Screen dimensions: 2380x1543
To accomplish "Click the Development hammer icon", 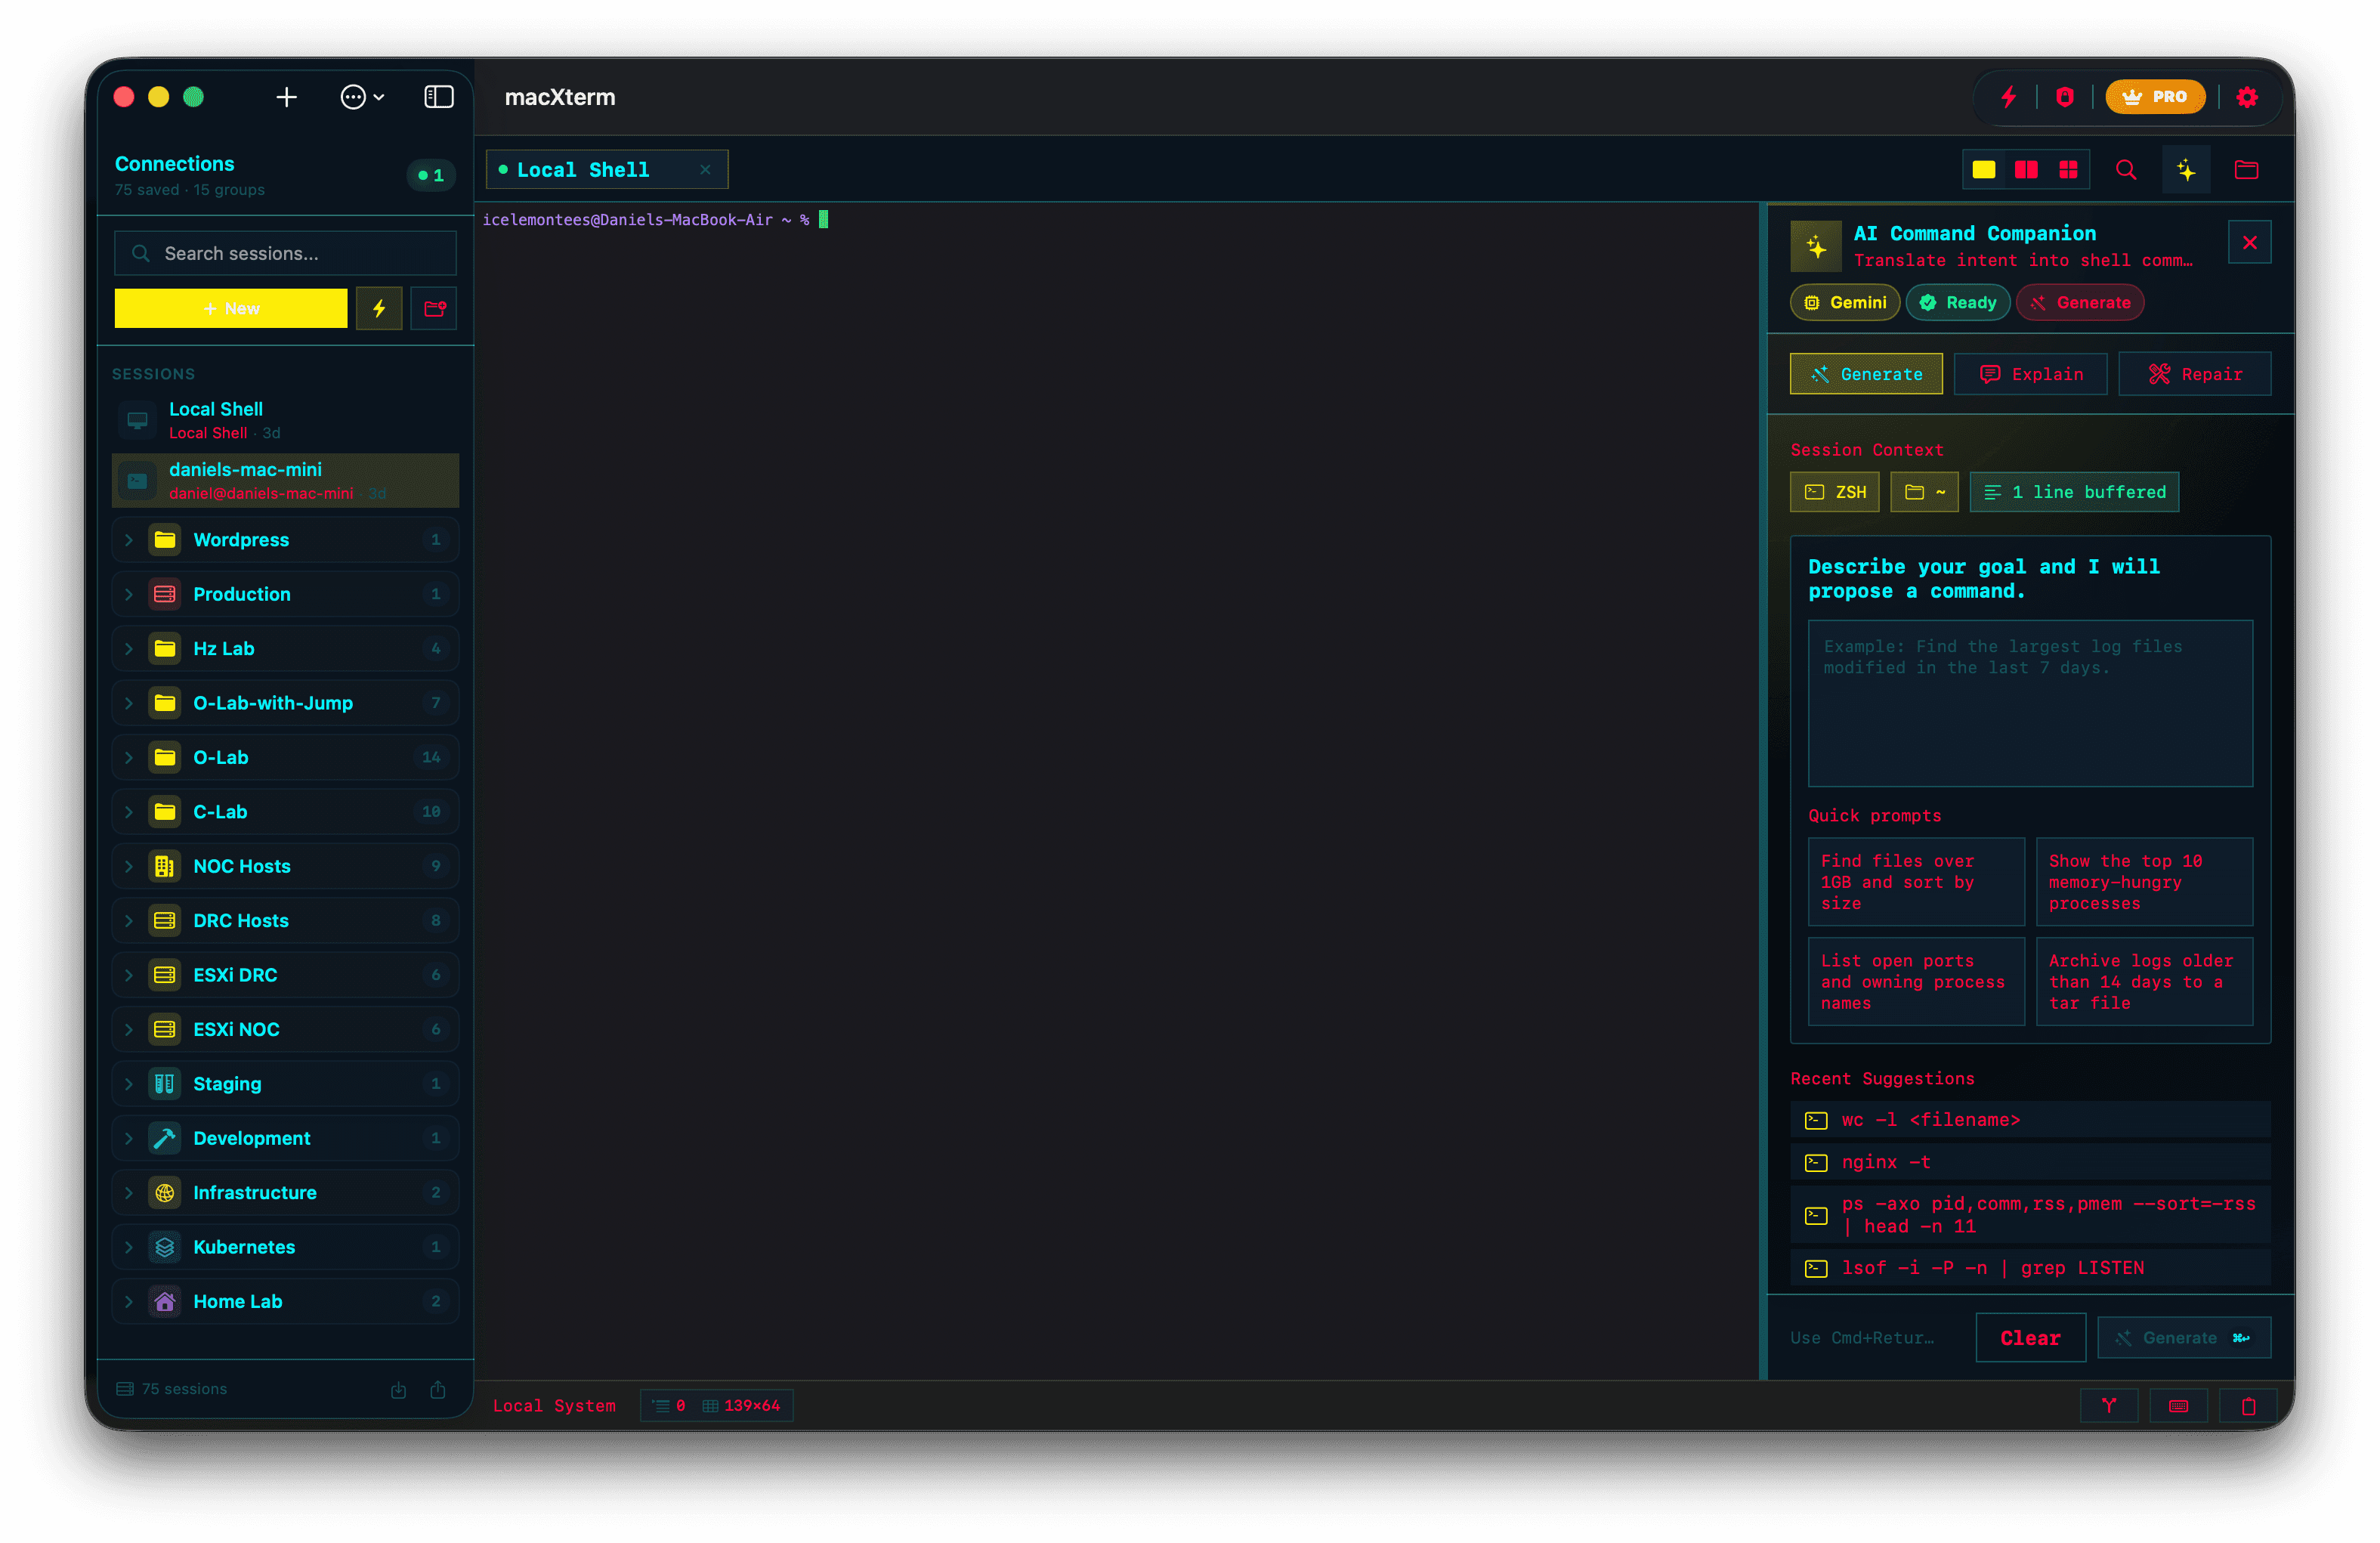I will 165,1138.
